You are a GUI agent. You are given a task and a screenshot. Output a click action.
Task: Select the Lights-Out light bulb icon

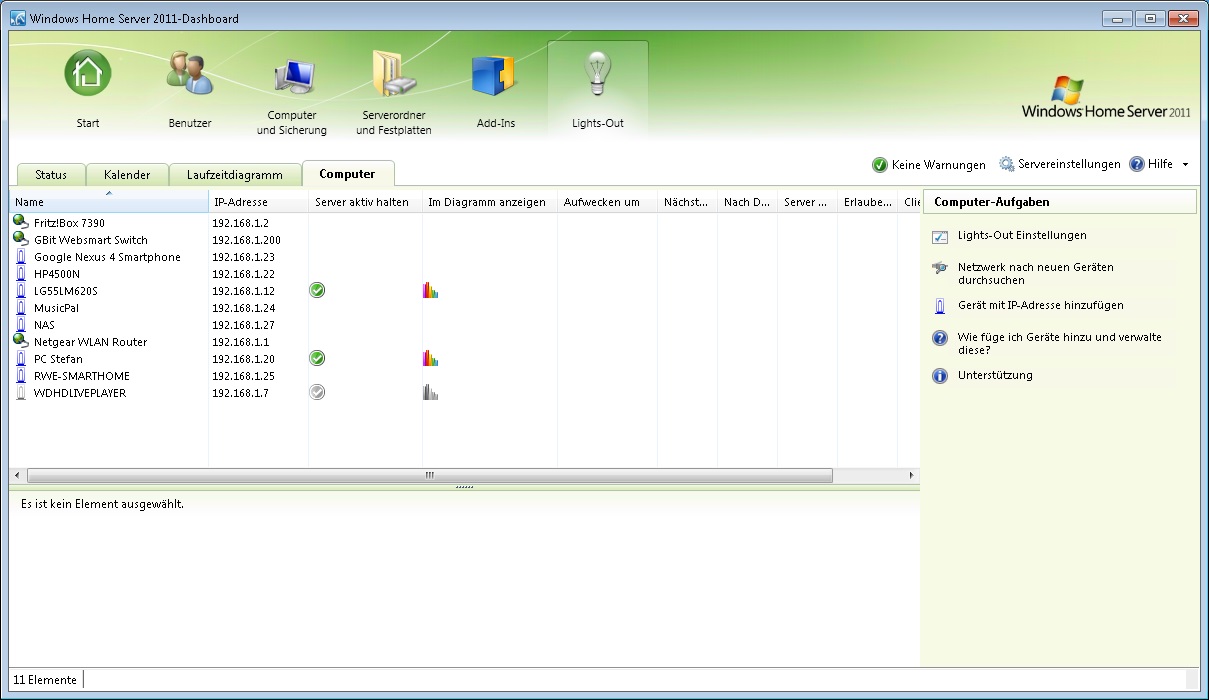click(x=598, y=74)
